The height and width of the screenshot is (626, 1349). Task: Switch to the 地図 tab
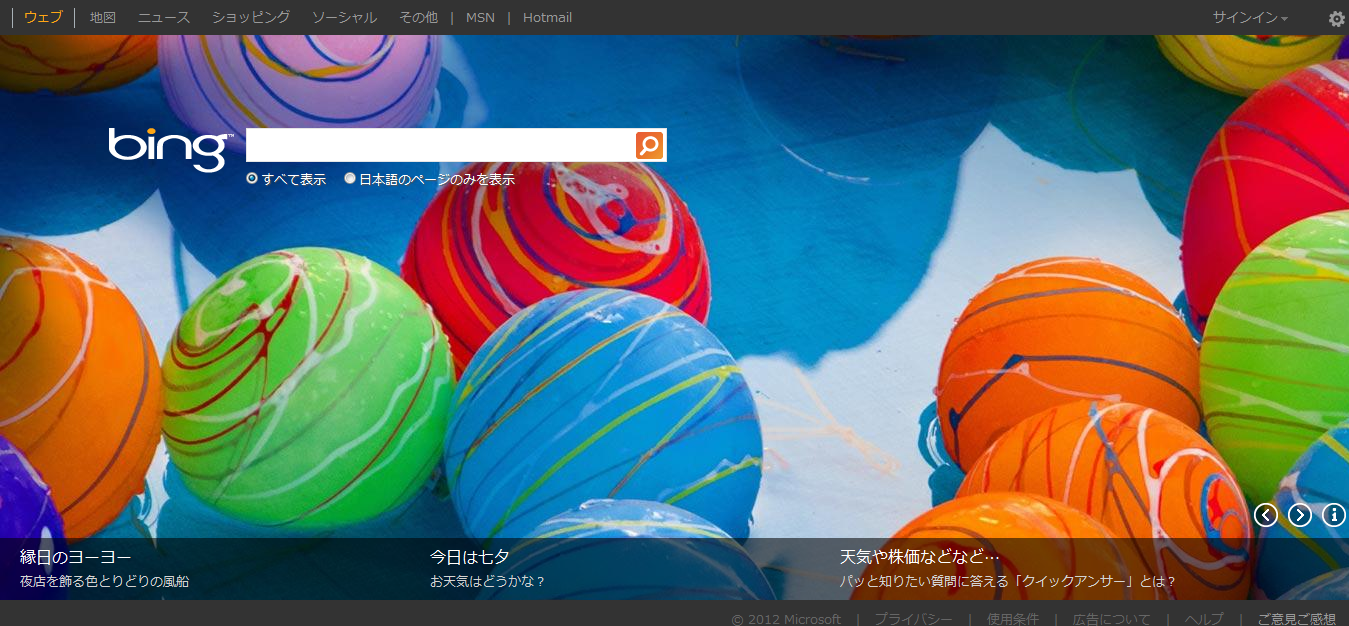(103, 18)
